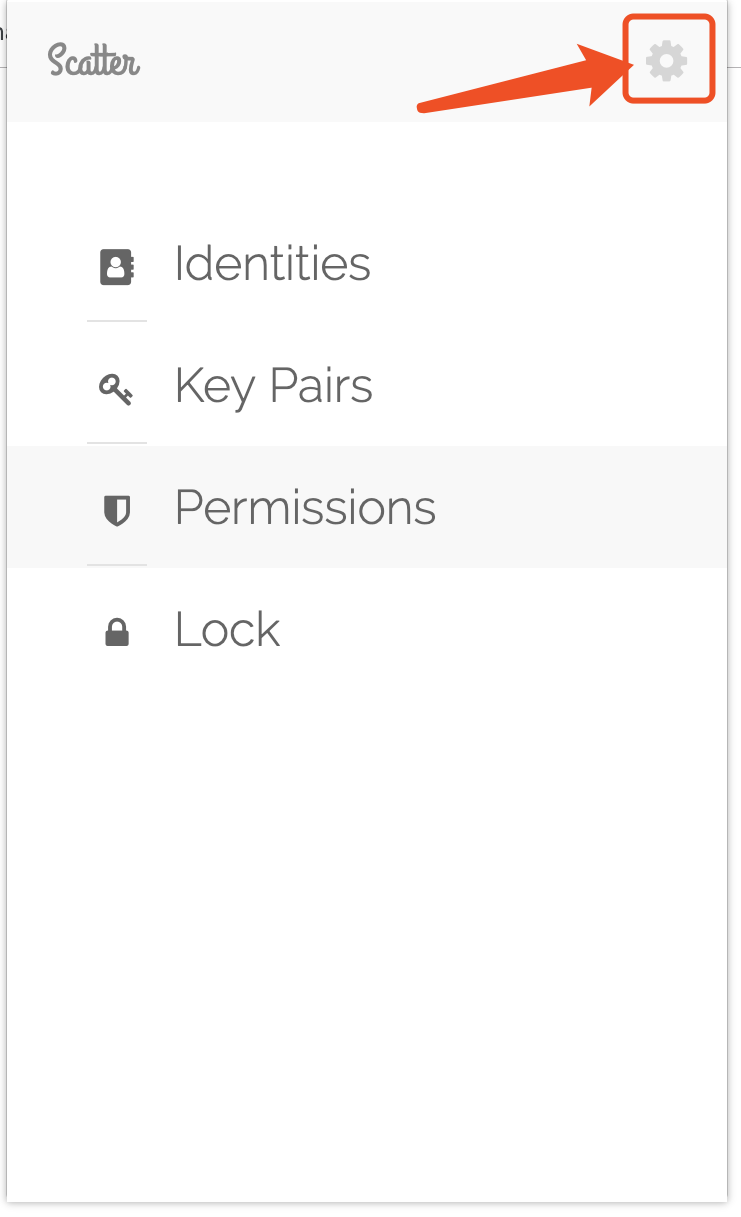Click the Key Pairs text label
Image resolution: width=741 pixels, height=1217 pixels.
(273, 388)
